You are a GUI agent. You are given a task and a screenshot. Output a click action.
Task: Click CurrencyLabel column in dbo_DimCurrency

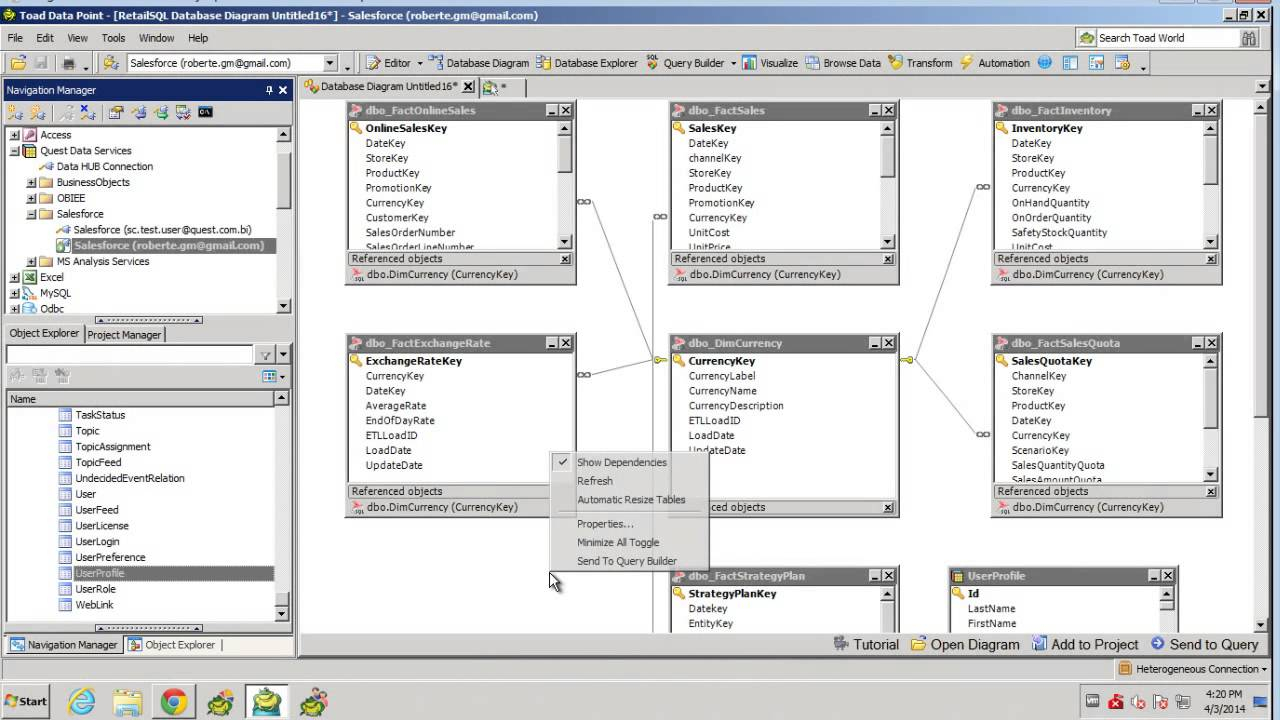722,376
